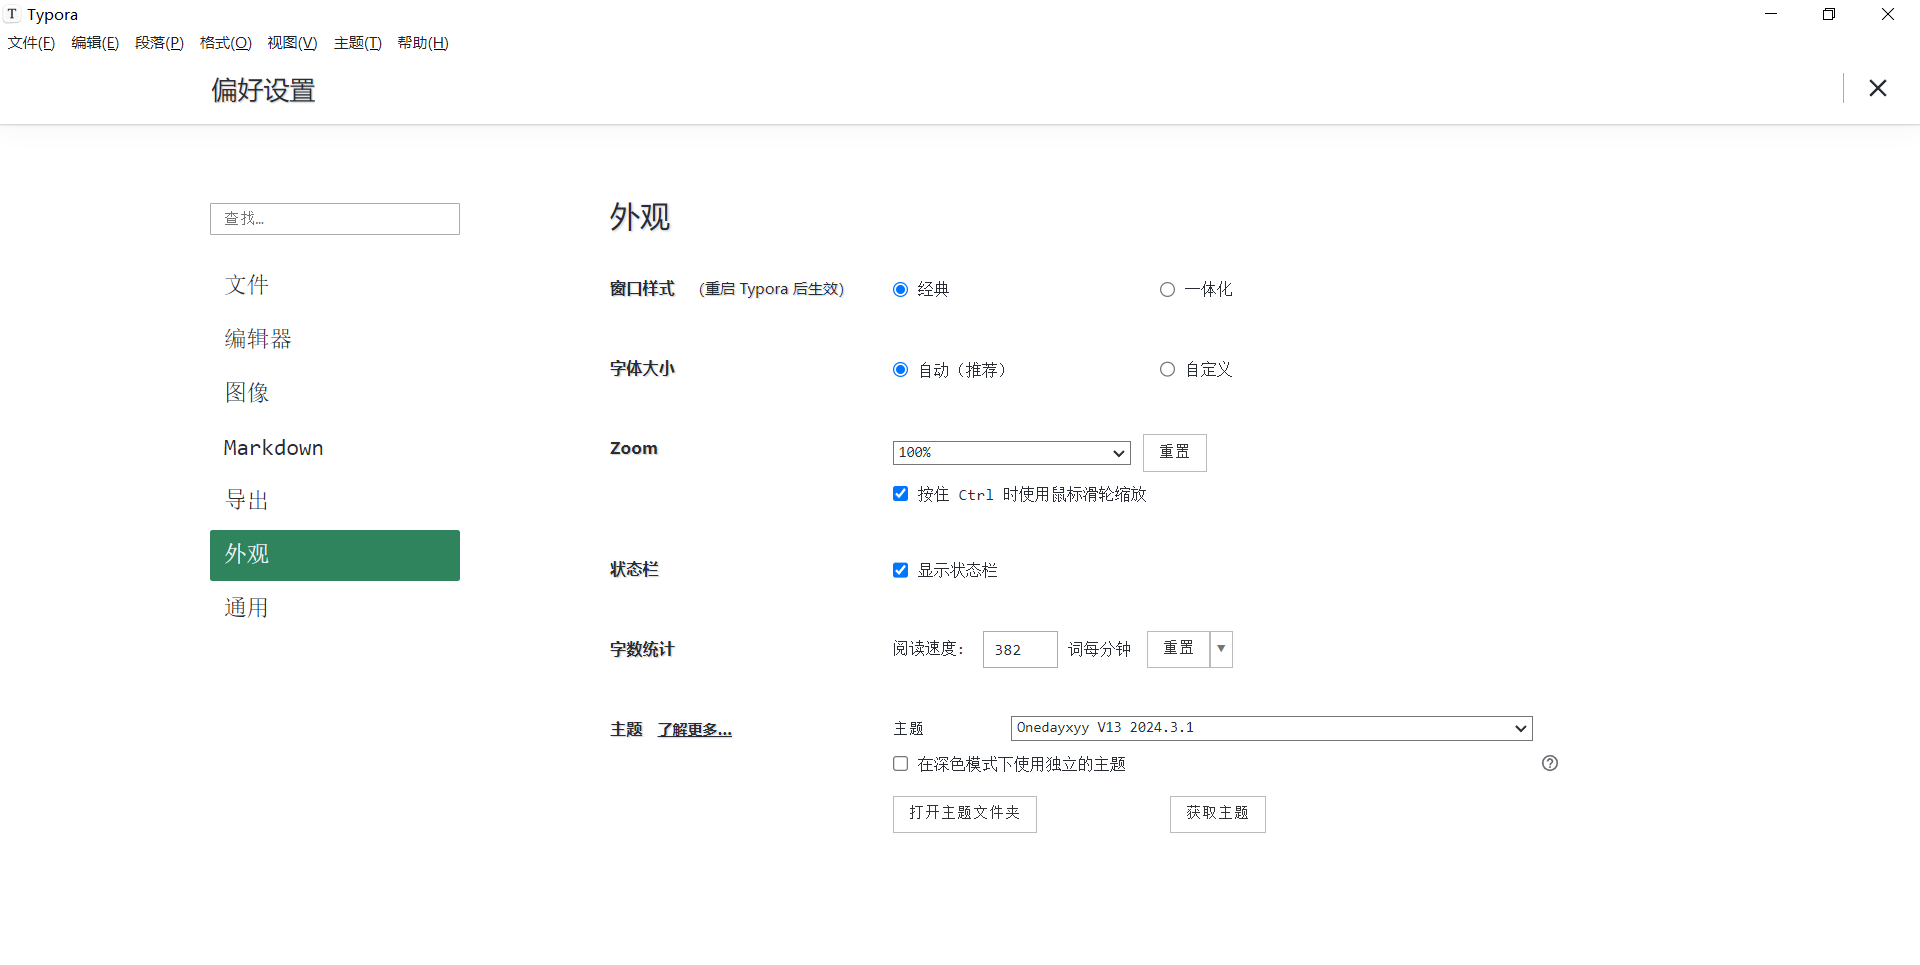Open the 帮助(H) menu
This screenshot has width=1920, height=965.
click(x=423, y=43)
